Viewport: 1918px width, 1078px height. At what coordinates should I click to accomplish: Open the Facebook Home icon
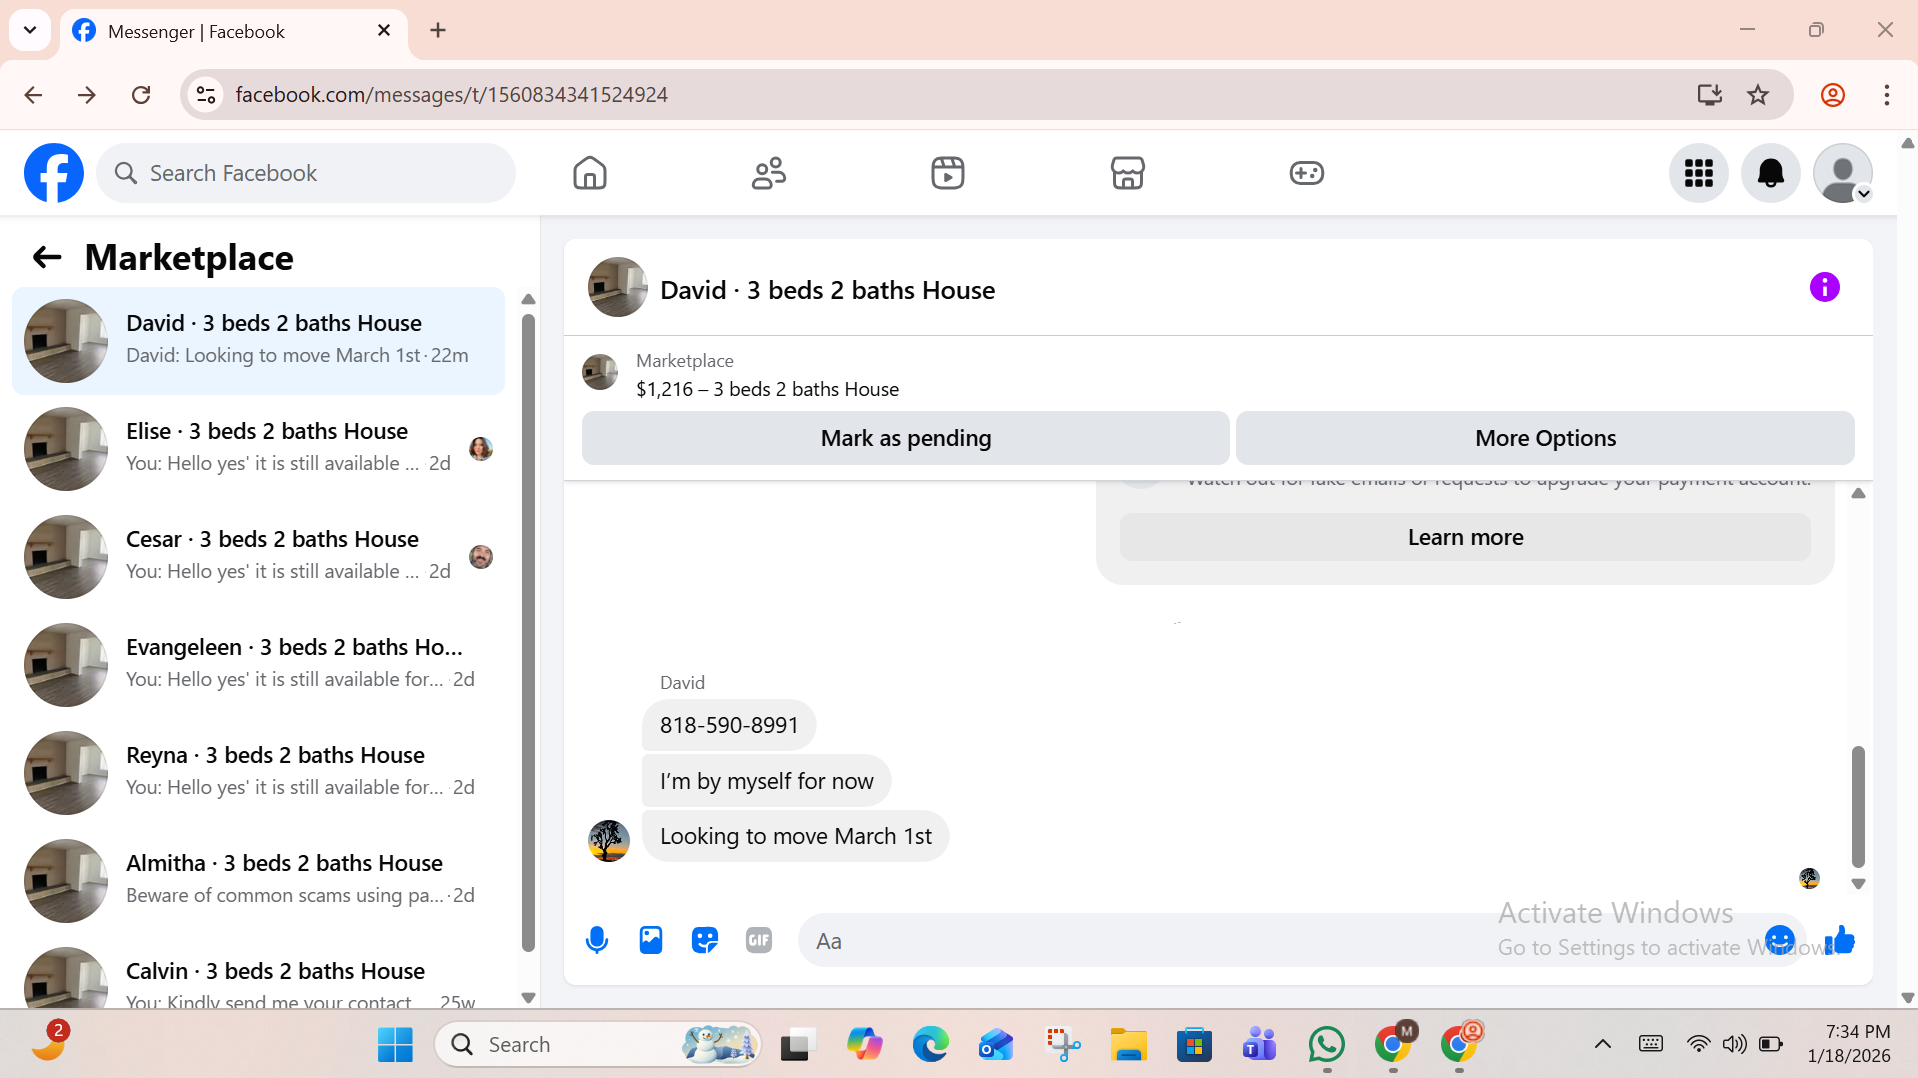click(x=590, y=173)
